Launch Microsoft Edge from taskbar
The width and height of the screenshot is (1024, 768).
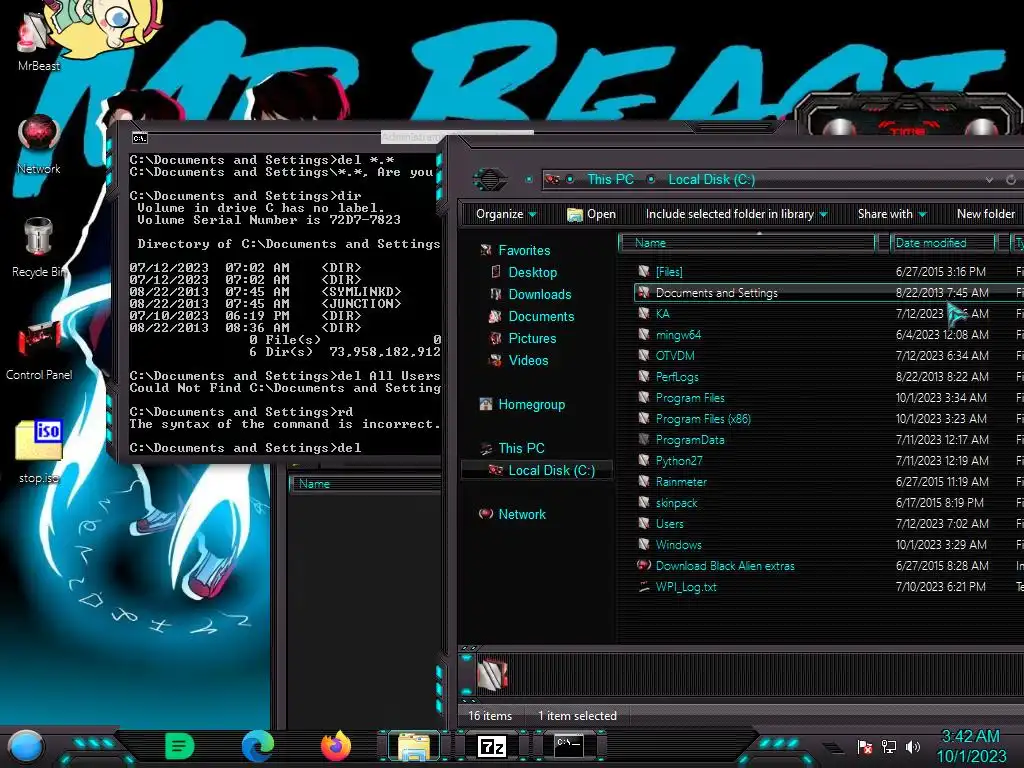click(258, 746)
